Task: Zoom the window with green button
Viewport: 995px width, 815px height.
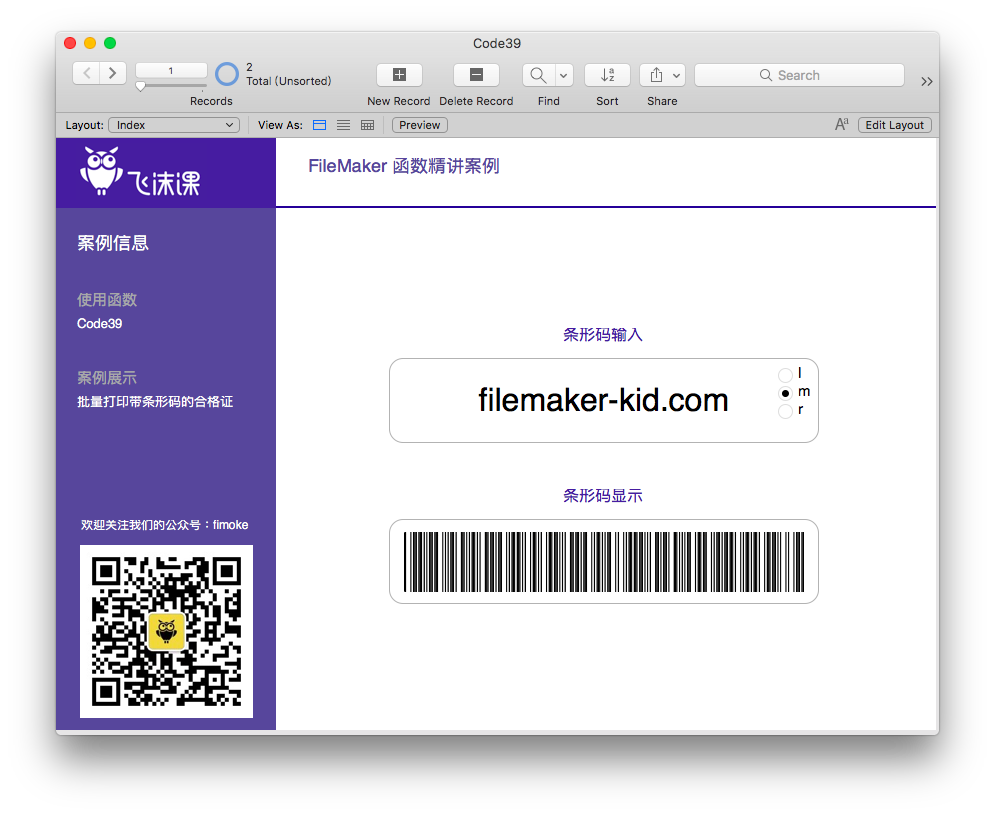Action: [110, 43]
